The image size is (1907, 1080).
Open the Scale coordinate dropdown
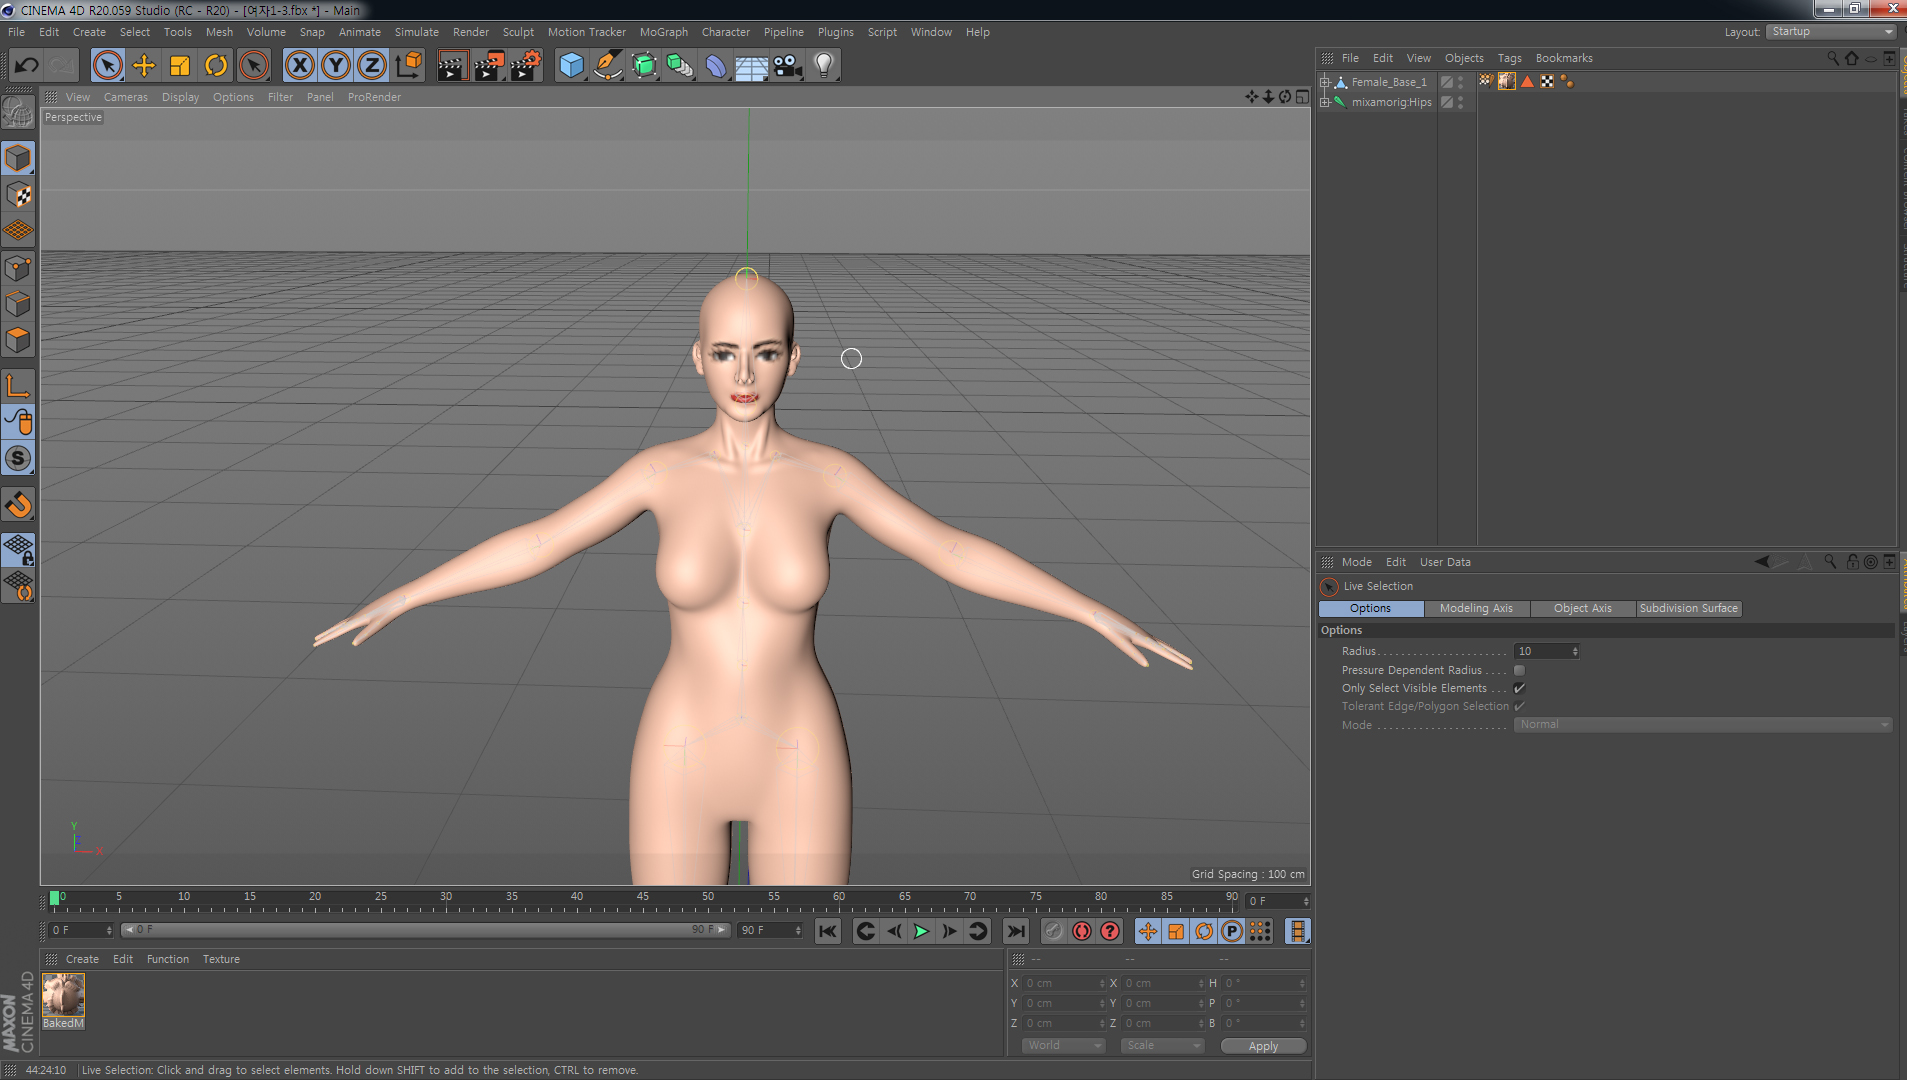[1162, 1046]
